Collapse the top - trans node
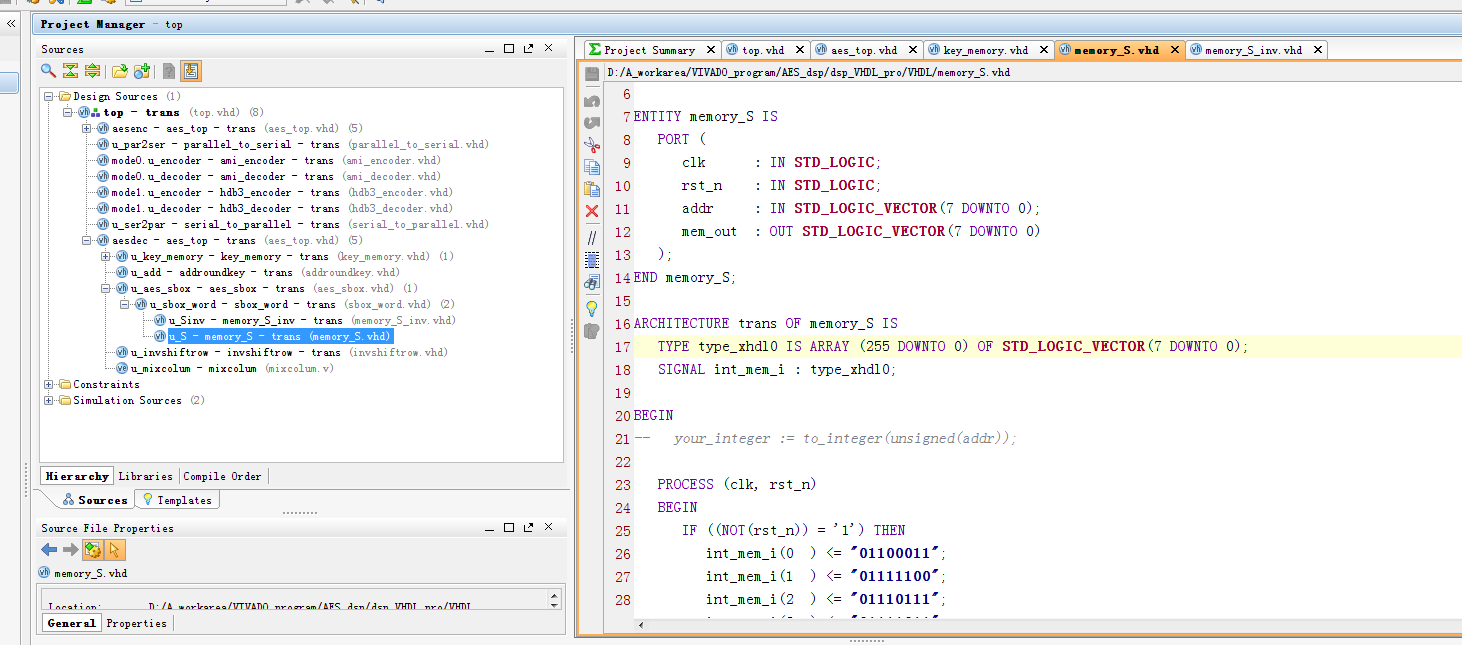This screenshot has height=645, width=1462. 69,112
